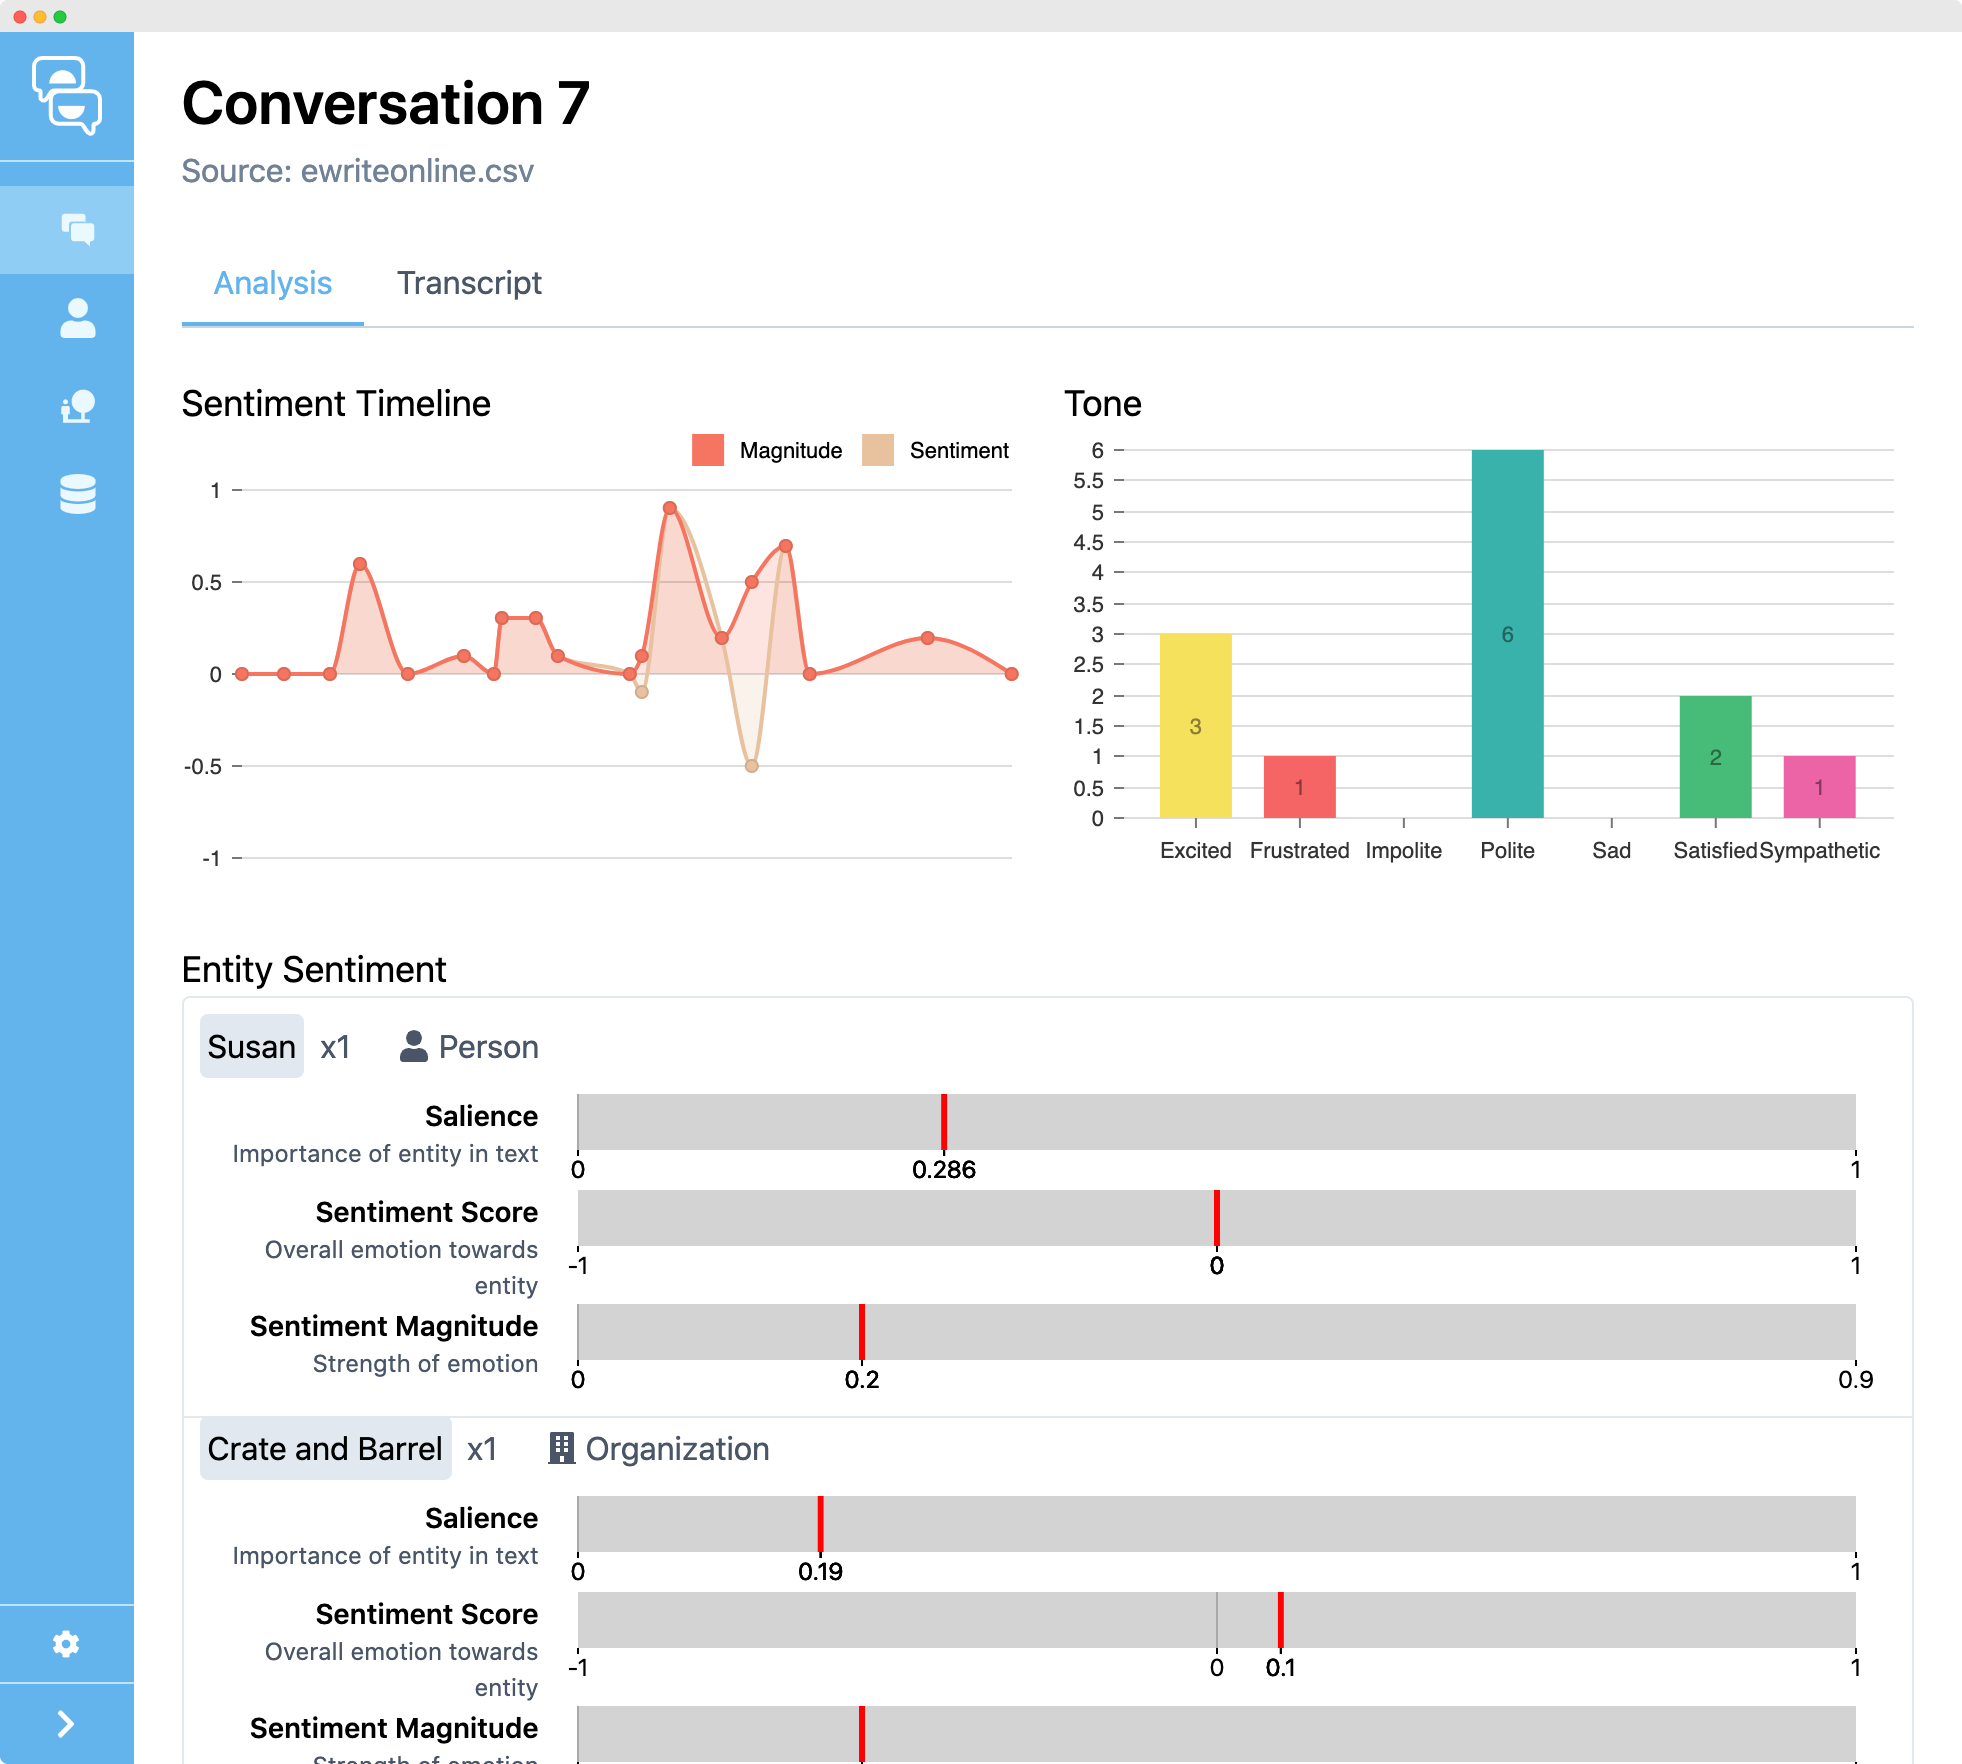Click the Polite bar in Tone chart
The height and width of the screenshot is (1764, 1962).
point(1507,634)
